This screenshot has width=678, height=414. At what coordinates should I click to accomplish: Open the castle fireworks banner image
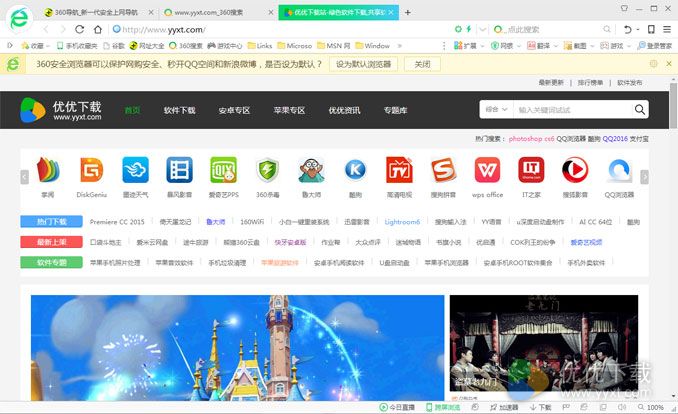(x=237, y=348)
